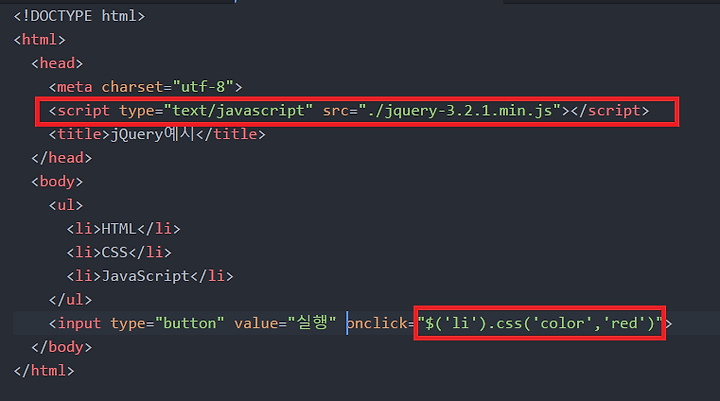Click the $('li').css('color','red') code string

(540, 323)
